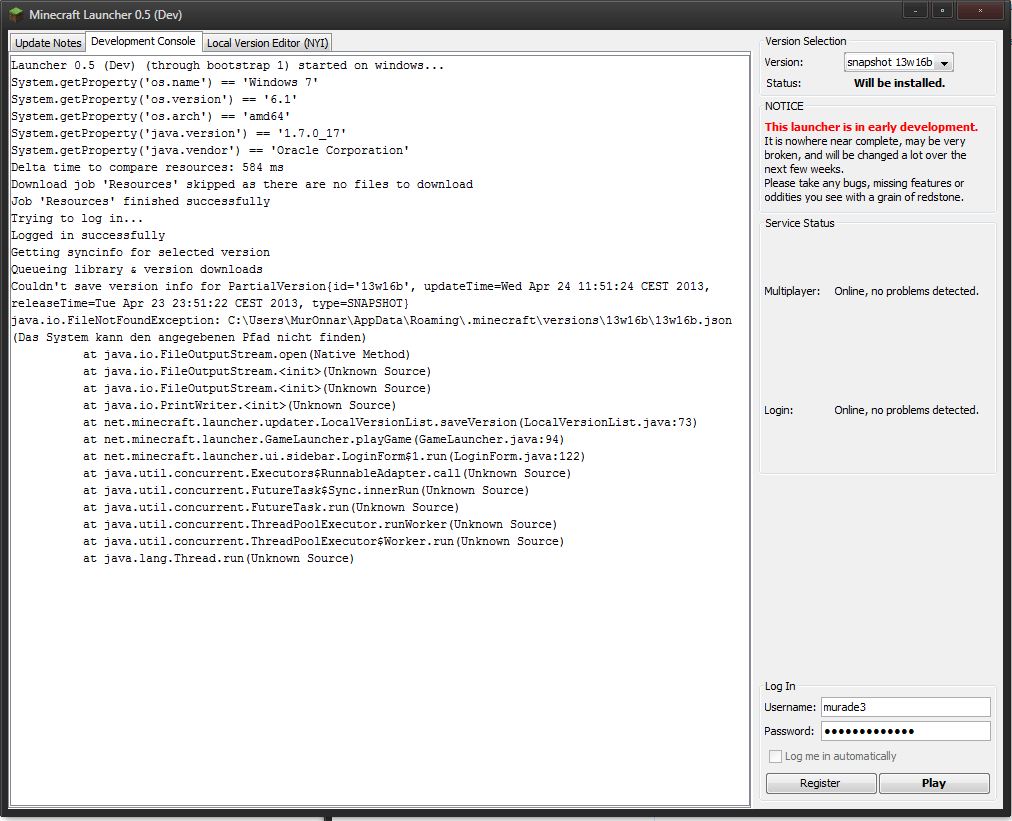Click the java.vendor 'Oracle Corporation' line
Screen dimensions: 1012x821
pos(210,150)
